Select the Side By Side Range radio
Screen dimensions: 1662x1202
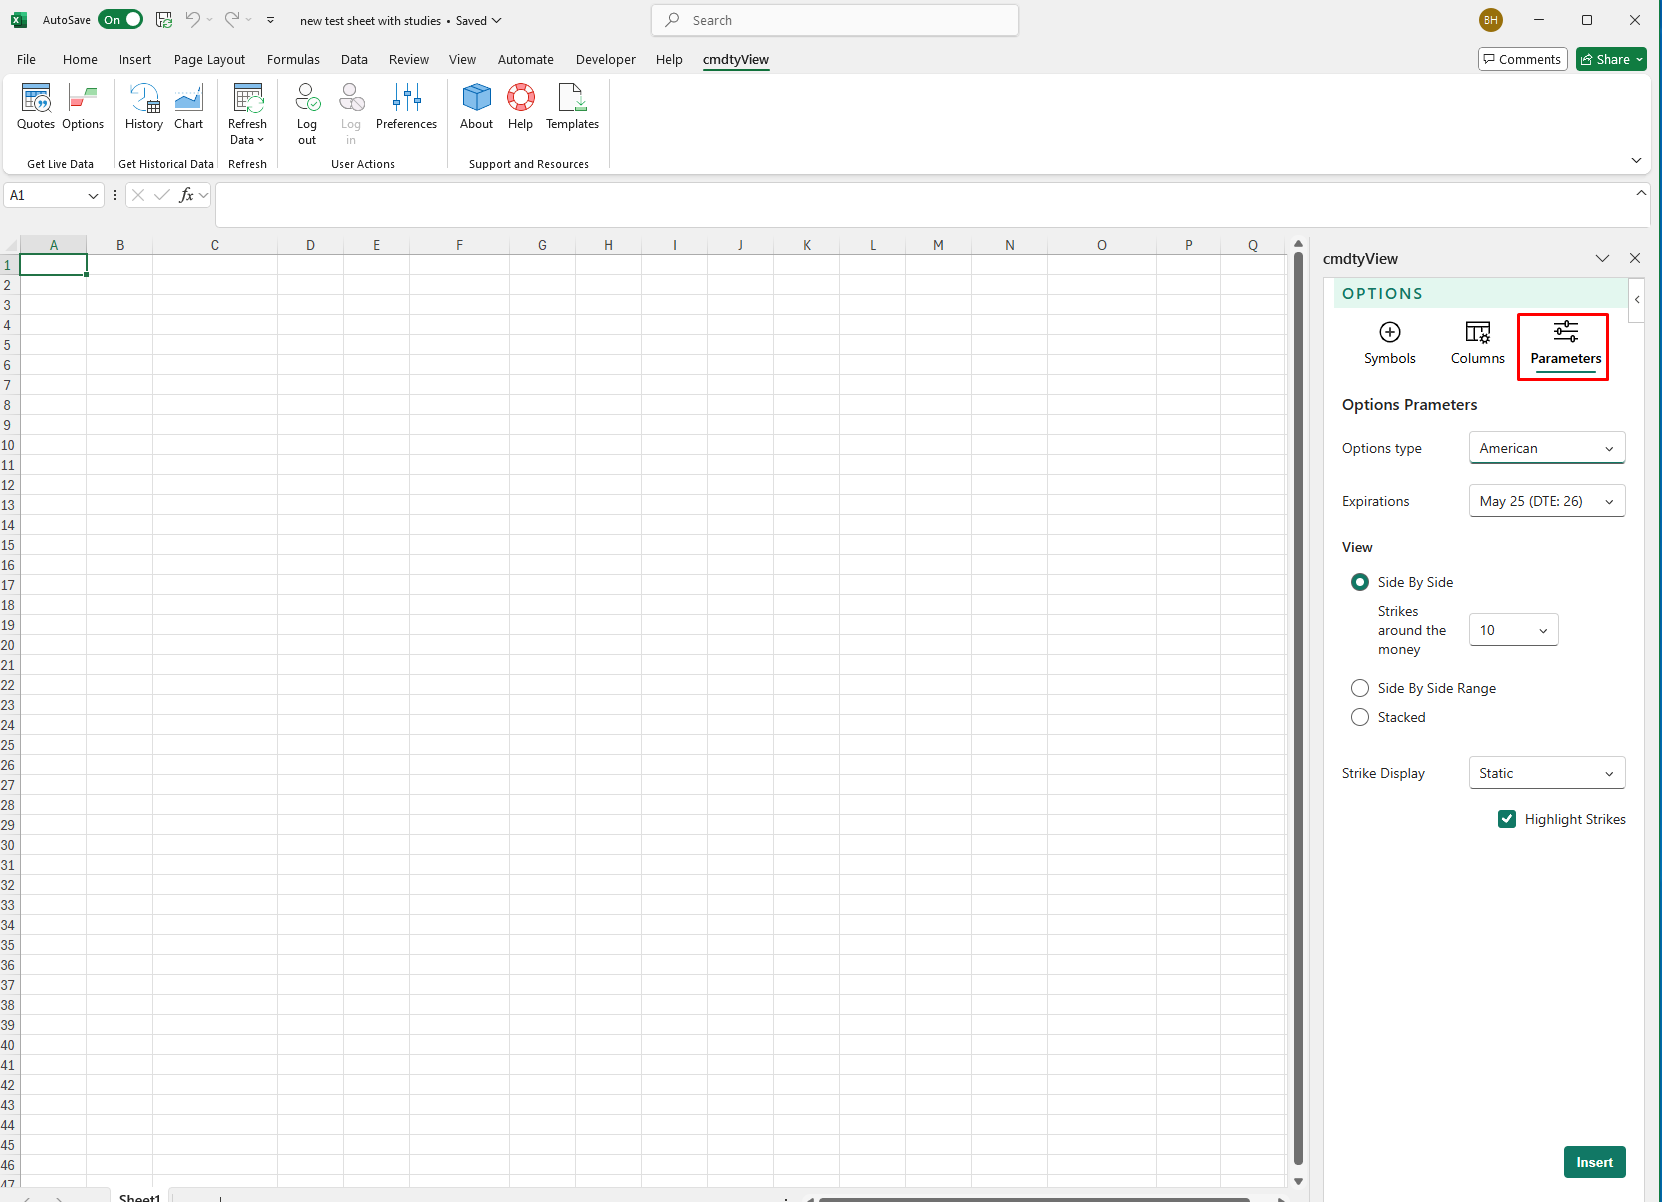tap(1360, 688)
